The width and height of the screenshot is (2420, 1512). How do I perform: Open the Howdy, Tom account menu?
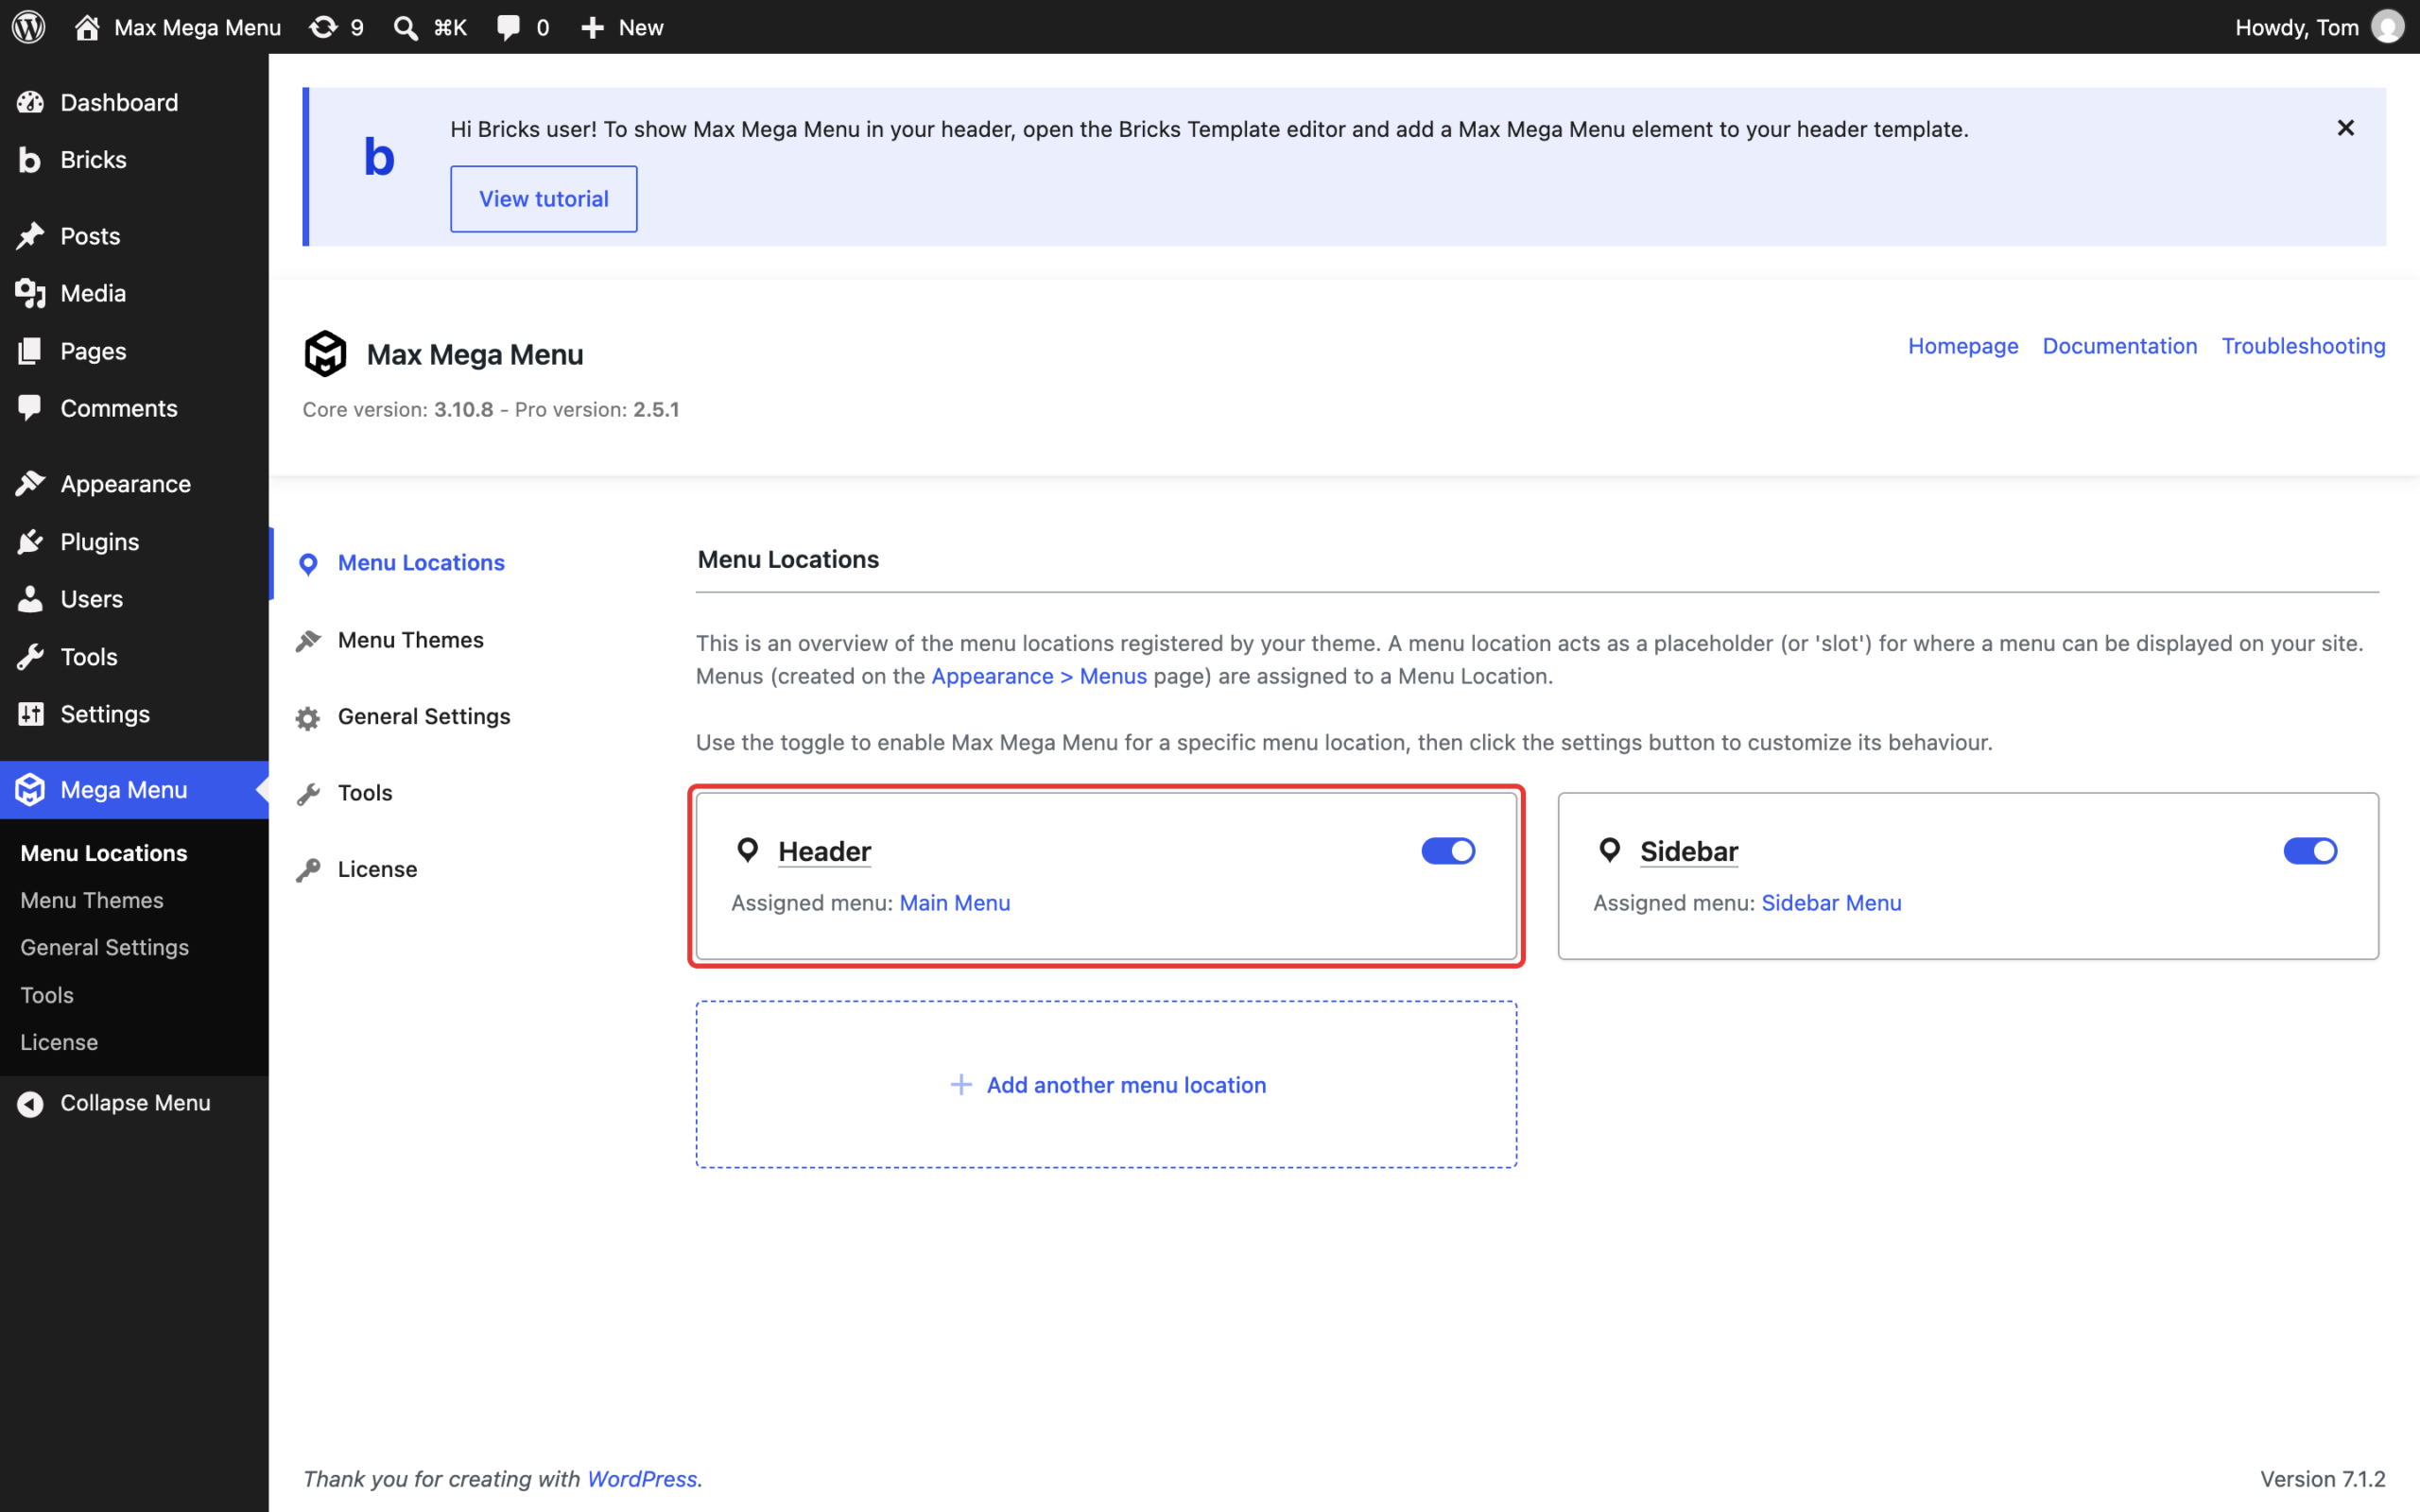[x=2318, y=27]
